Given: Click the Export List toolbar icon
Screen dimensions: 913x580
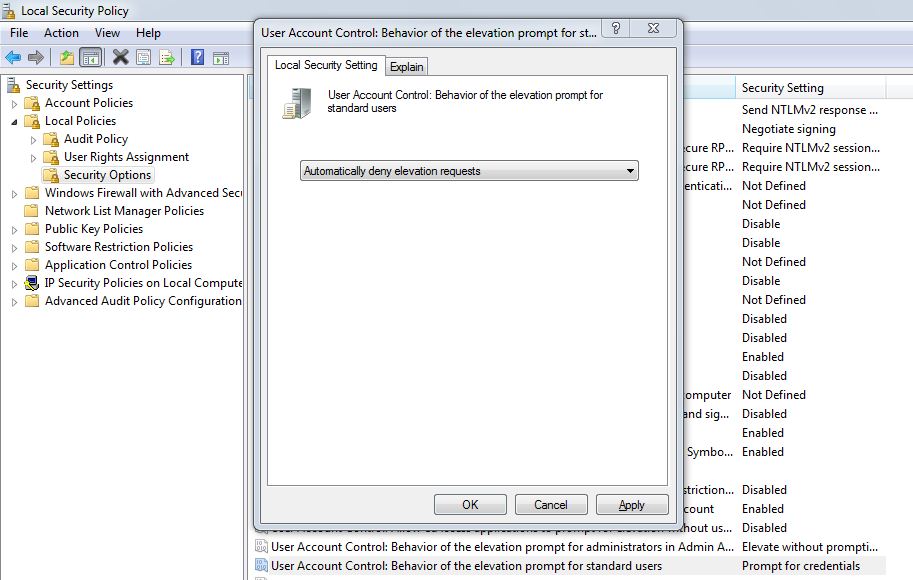Looking at the screenshot, I should pyautogui.click(x=167, y=57).
